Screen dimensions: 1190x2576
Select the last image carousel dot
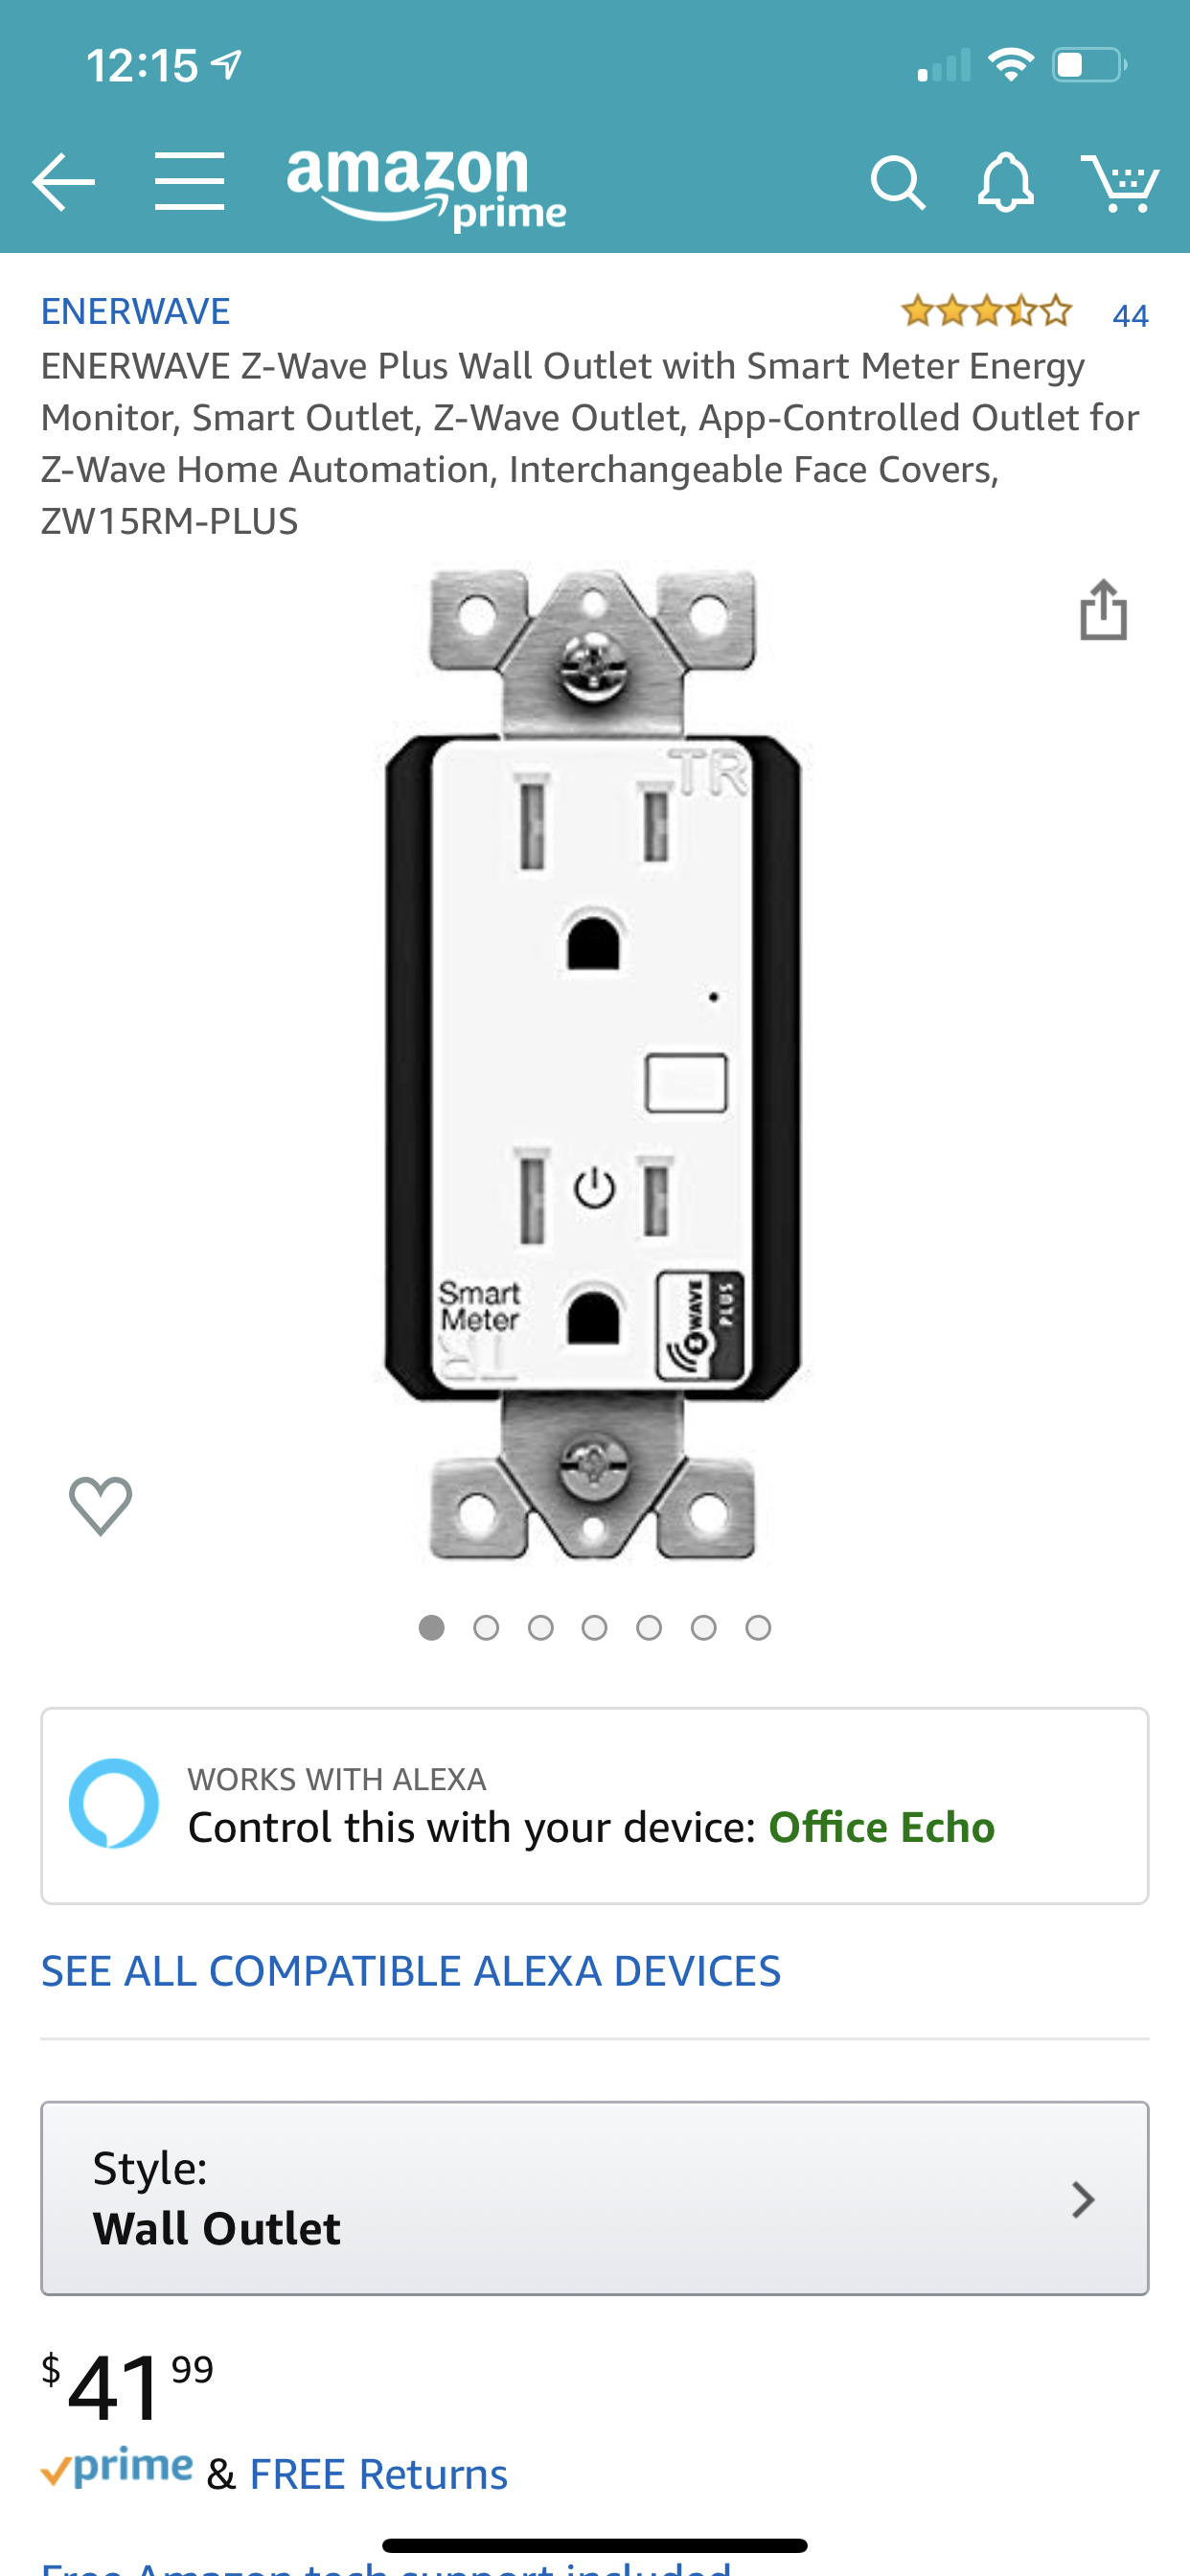[758, 1628]
